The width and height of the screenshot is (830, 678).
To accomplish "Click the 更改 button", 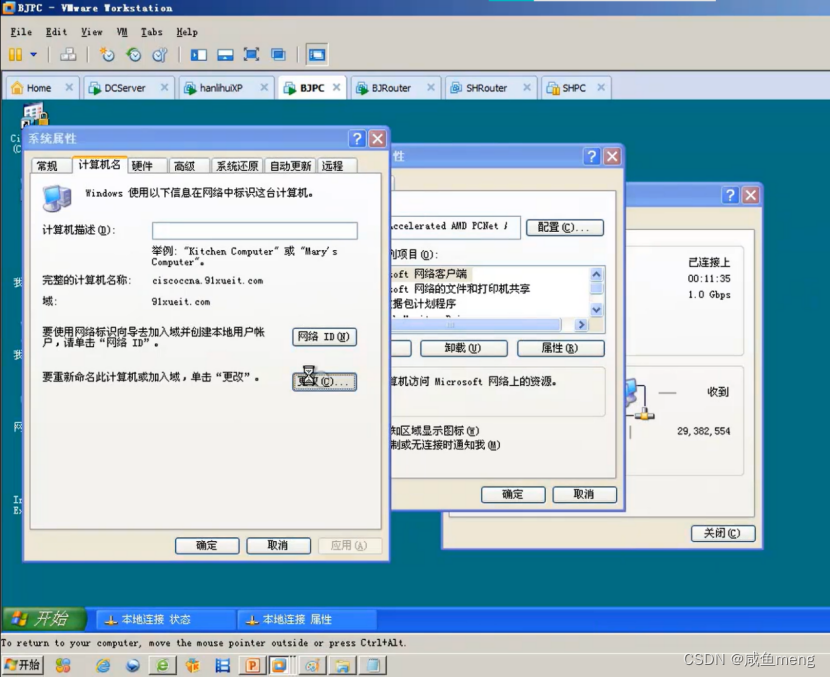I will (324, 382).
